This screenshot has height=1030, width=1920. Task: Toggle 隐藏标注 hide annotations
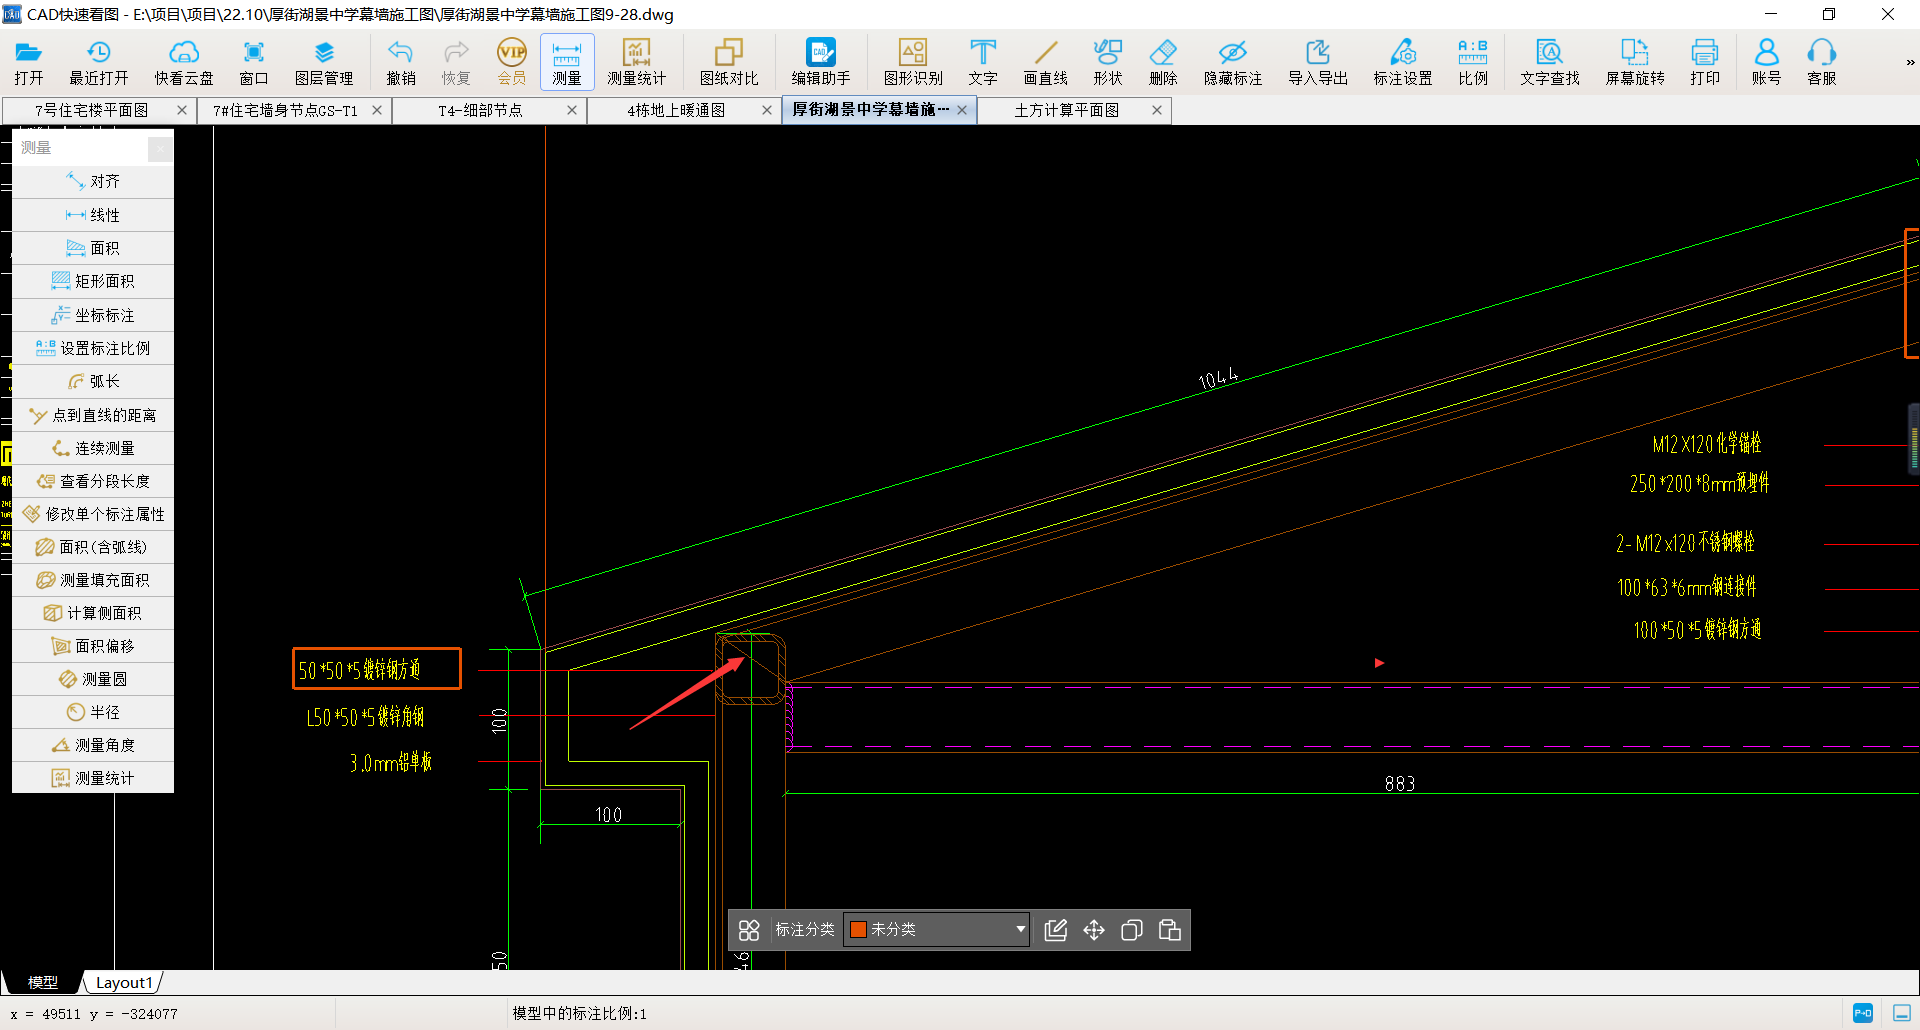coord(1232,62)
